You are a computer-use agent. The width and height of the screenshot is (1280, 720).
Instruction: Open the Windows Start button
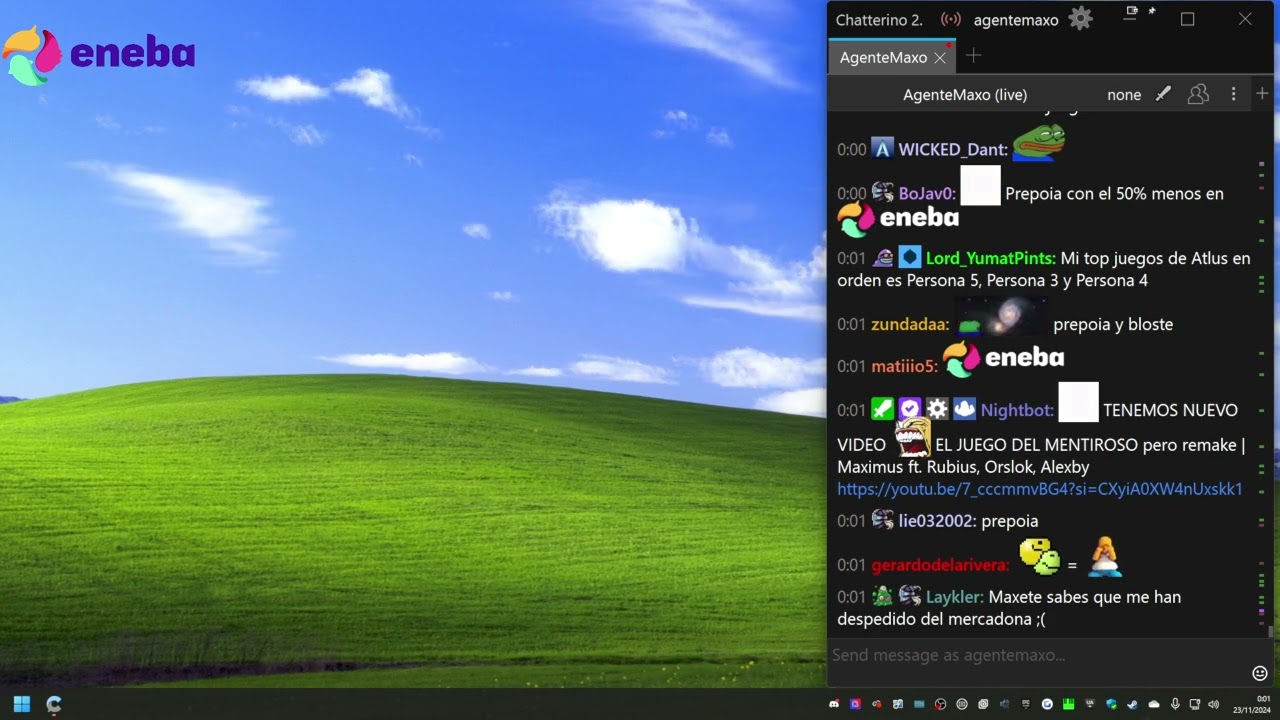coord(22,704)
